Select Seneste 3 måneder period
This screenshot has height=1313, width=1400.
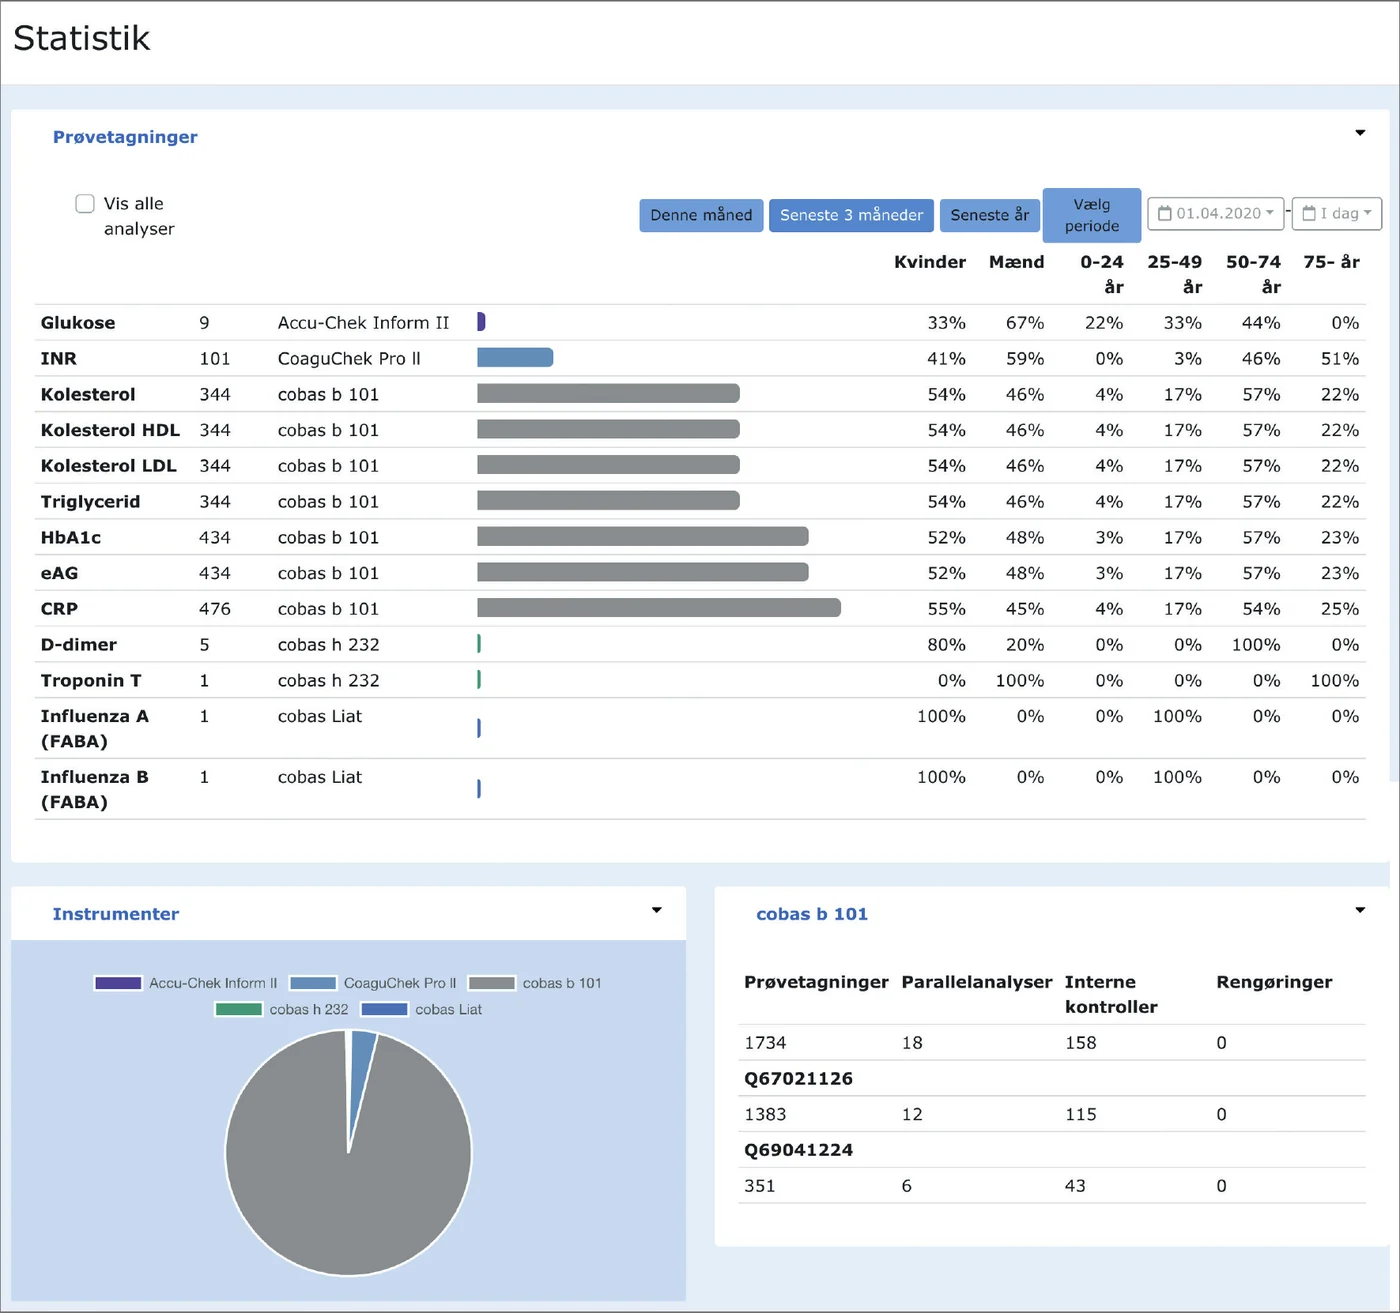point(851,215)
